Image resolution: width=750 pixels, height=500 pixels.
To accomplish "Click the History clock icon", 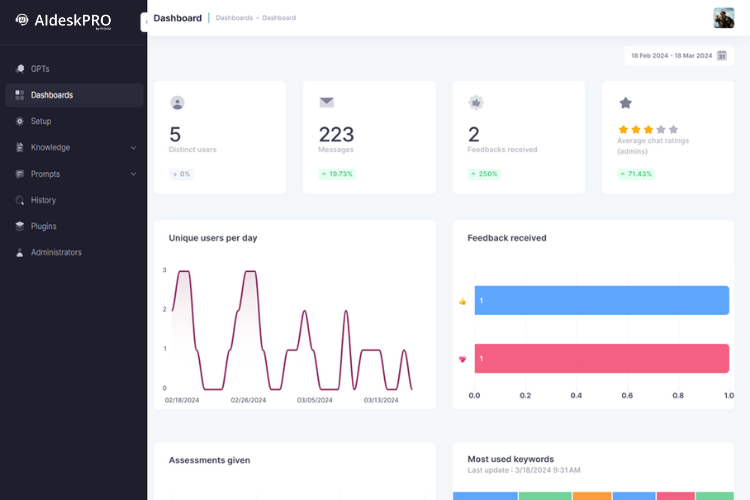I will (x=20, y=200).
